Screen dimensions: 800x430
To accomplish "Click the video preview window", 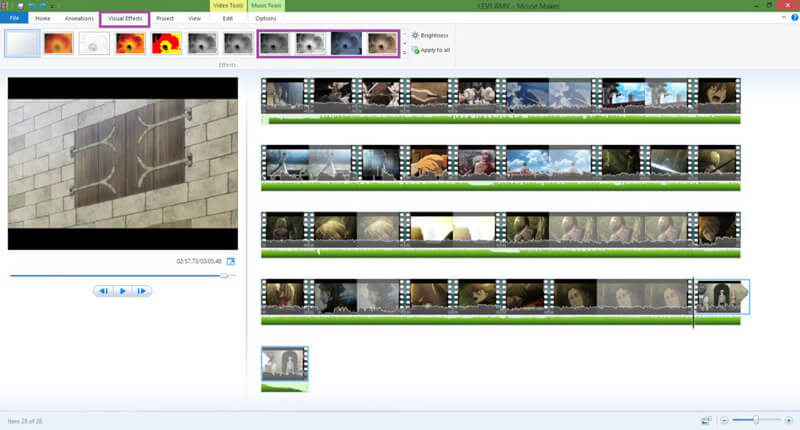I will click(x=122, y=163).
